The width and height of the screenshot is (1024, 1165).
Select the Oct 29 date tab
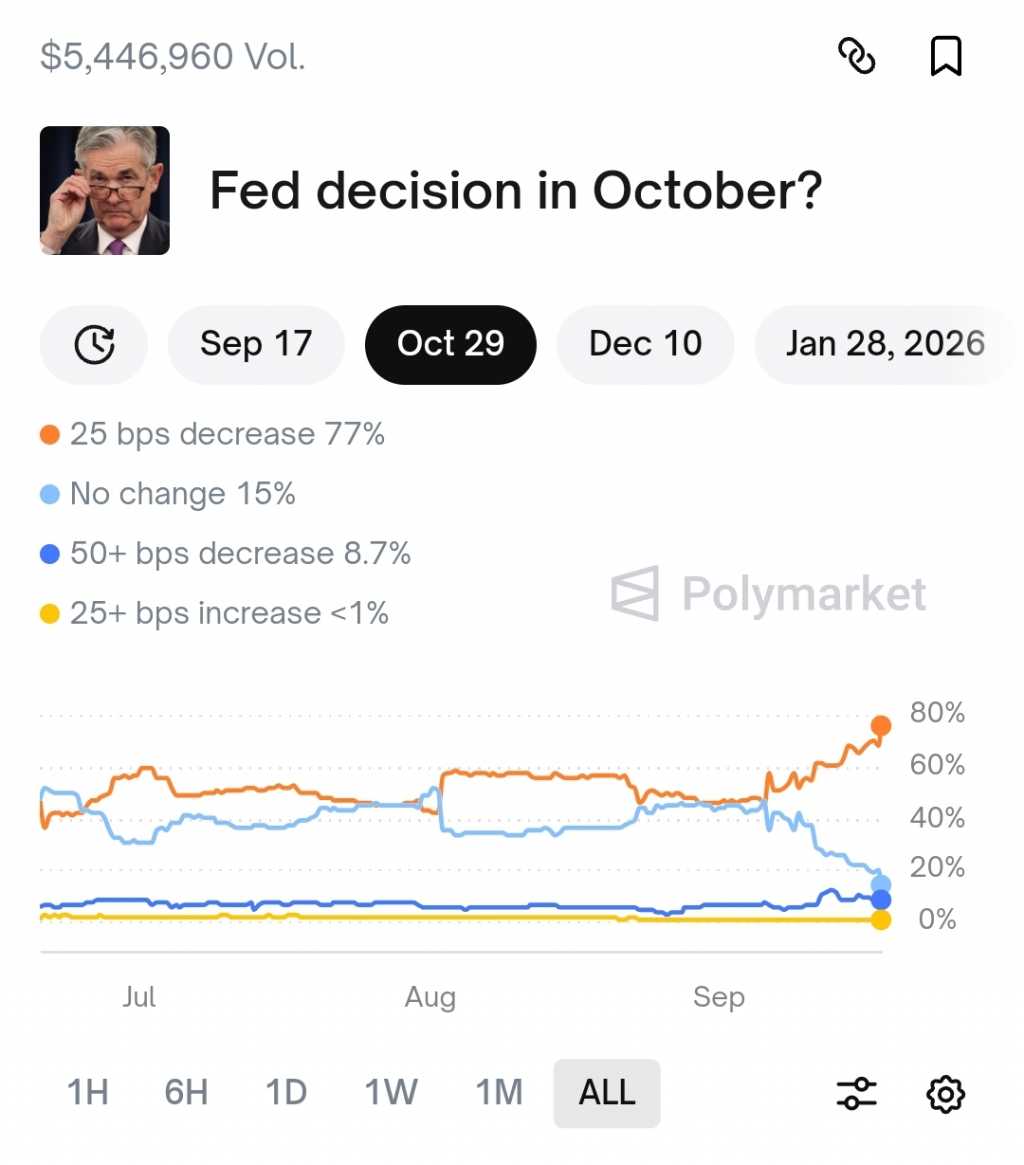pyautogui.click(x=450, y=345)
